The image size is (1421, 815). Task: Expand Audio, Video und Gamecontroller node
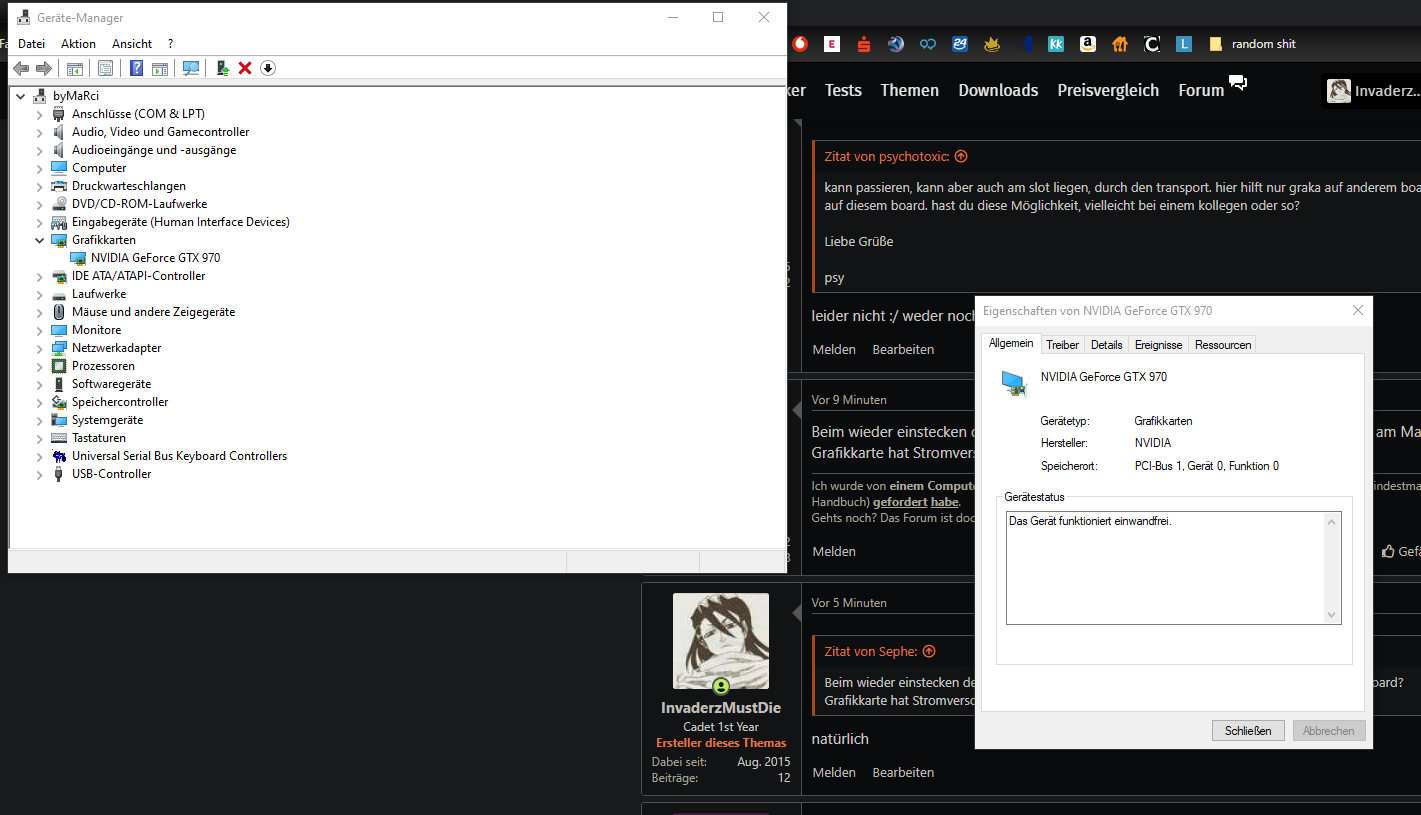pos(40,132)
